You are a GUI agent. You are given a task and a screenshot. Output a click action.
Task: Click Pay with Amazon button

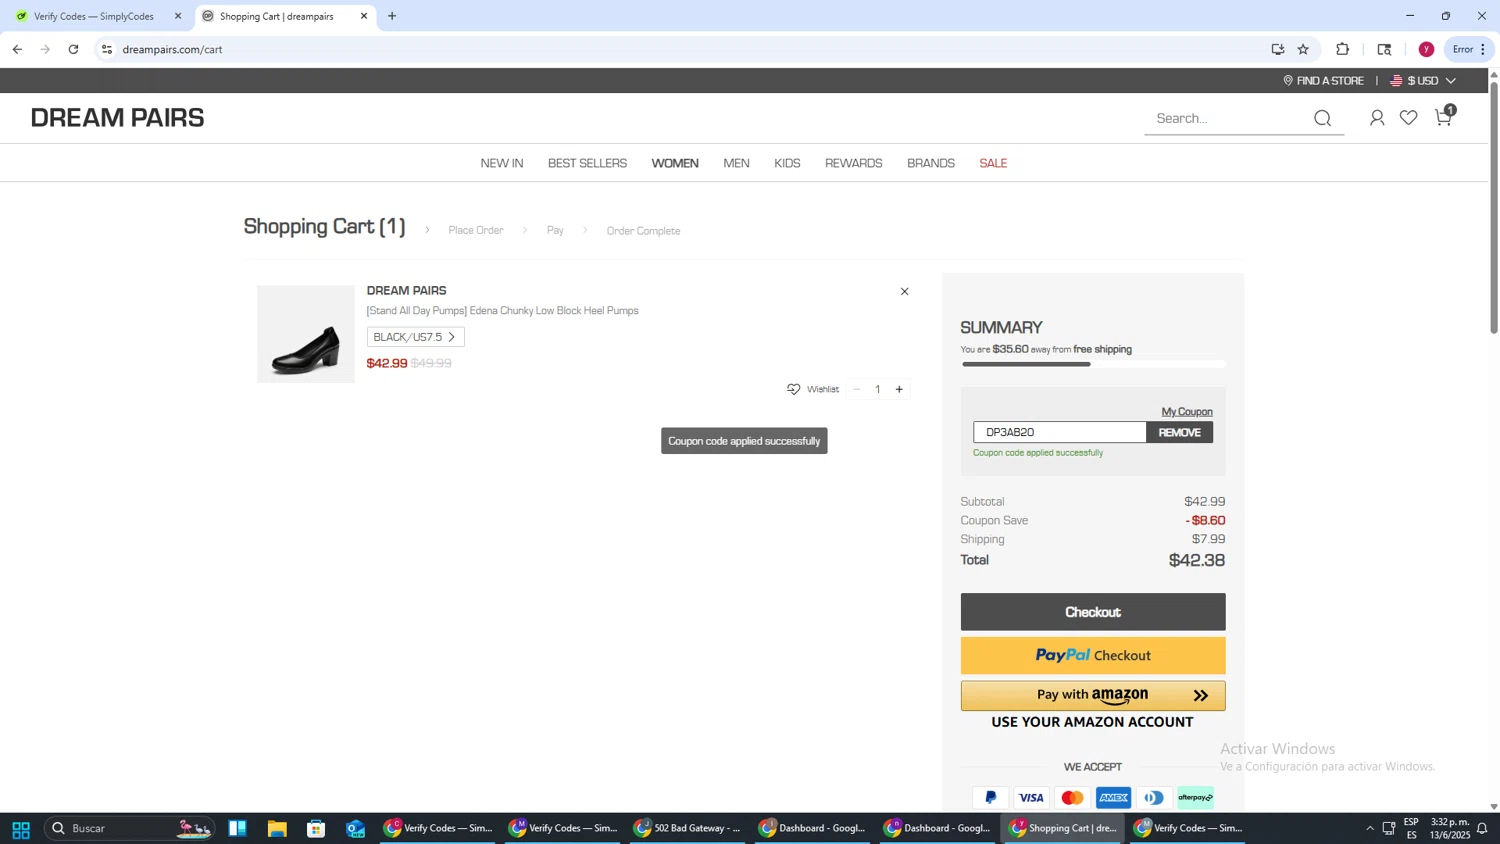(x=1093, y=696)
